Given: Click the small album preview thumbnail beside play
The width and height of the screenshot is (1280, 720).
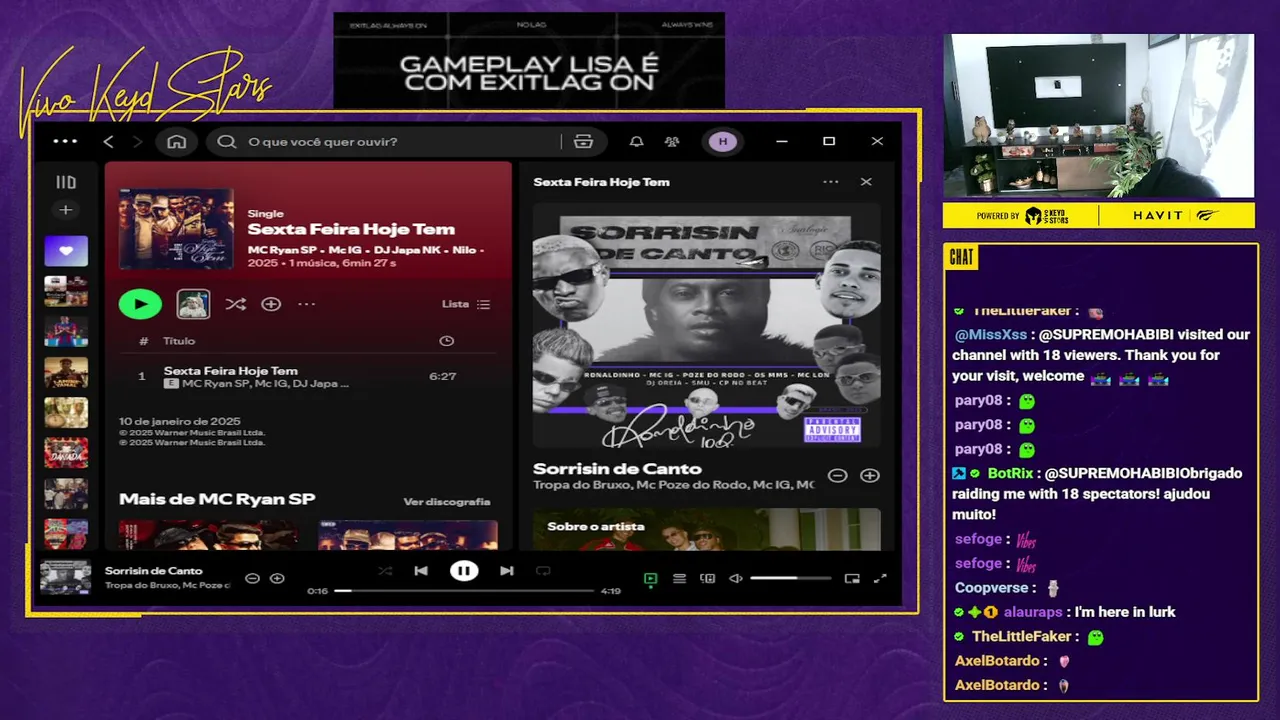Looking at the screenshot, I should coord(193,304).
